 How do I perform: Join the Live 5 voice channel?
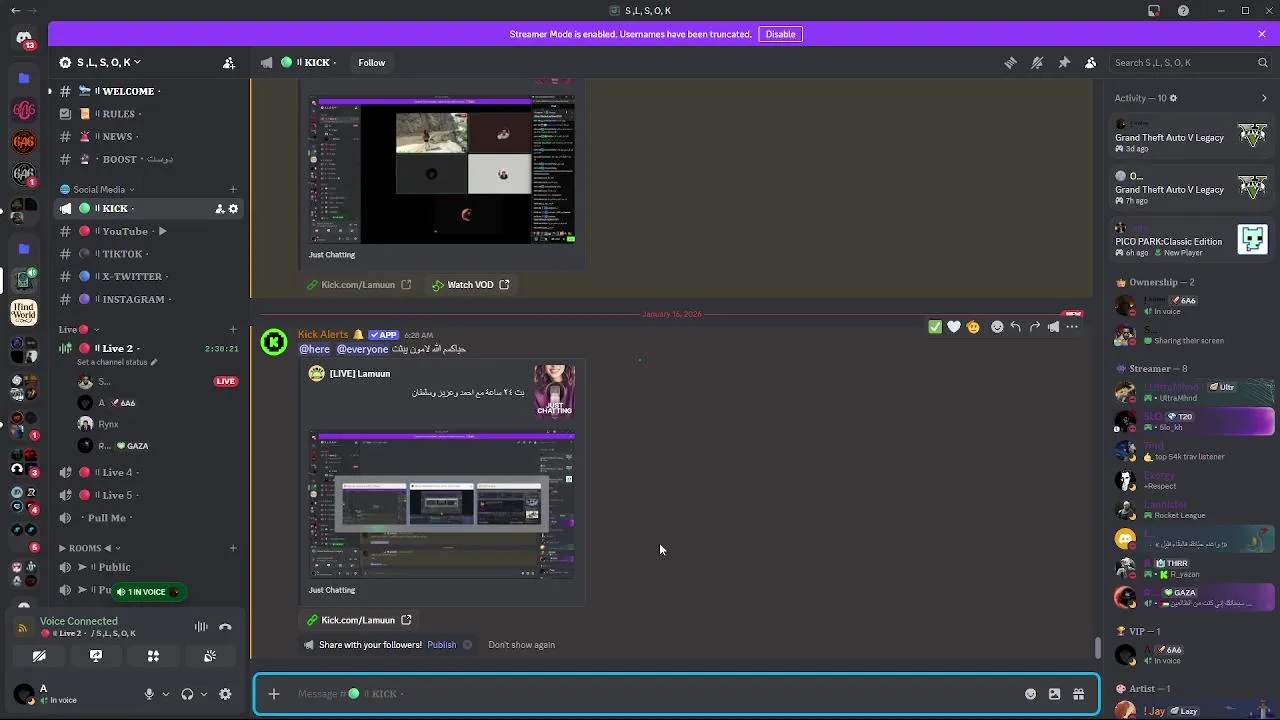point(150,495)
